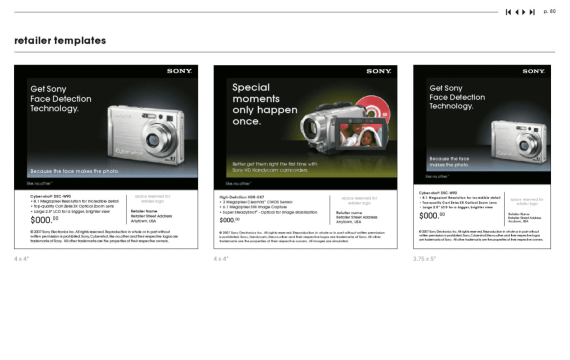Jump to the last page with the last-page arrow
This screenshot has height=360, width=570.
click(x=532, y=12)
